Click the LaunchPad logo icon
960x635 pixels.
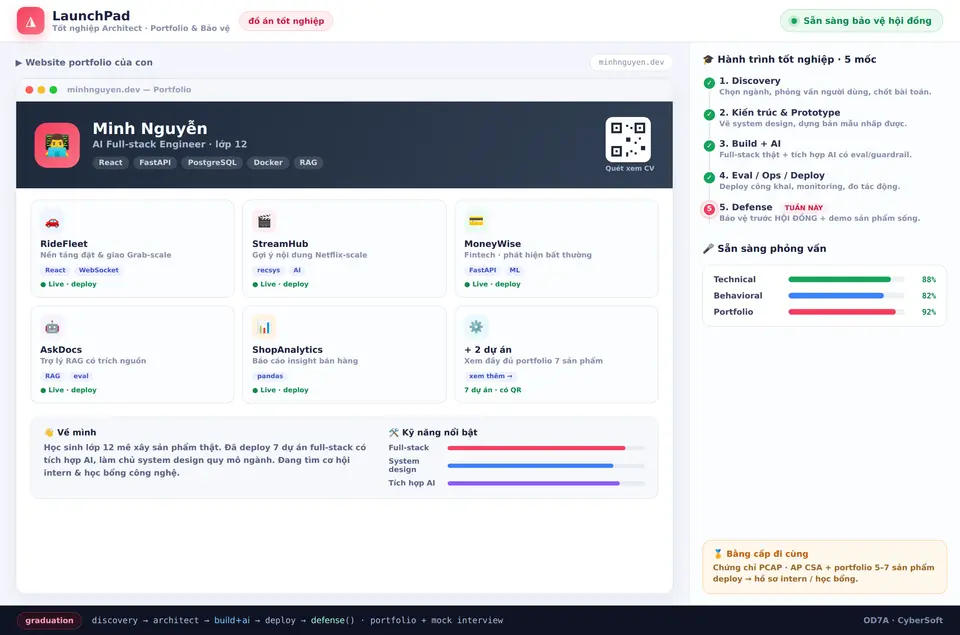click(x=31, y=21)
